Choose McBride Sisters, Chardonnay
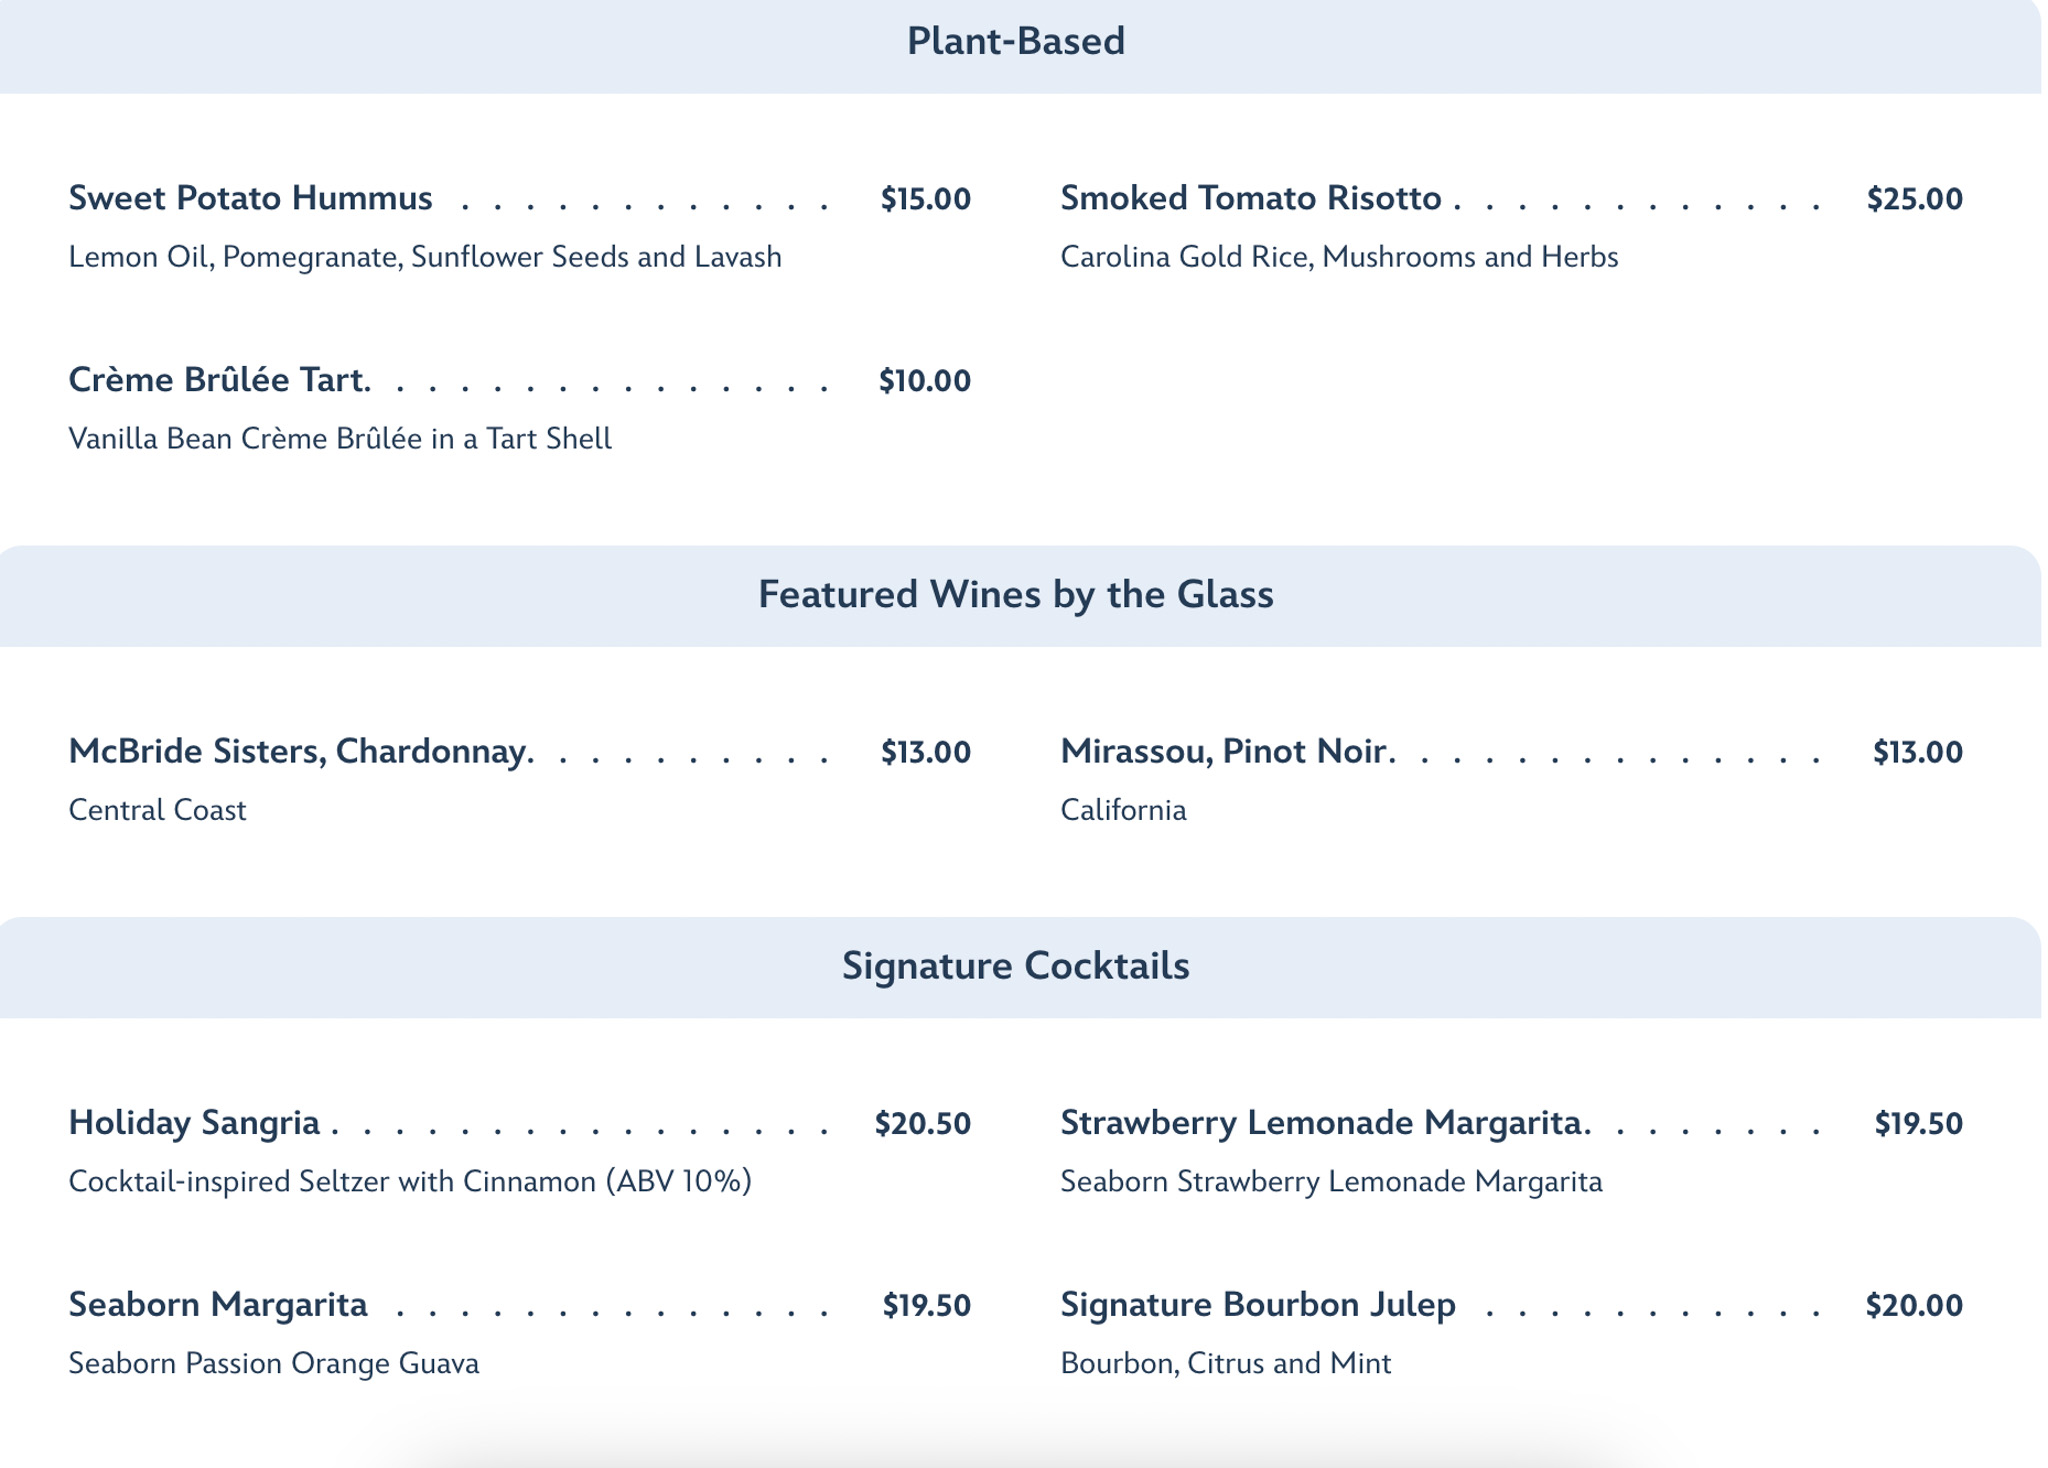The image size is (2048, 1468). click(x=300, y=751)
